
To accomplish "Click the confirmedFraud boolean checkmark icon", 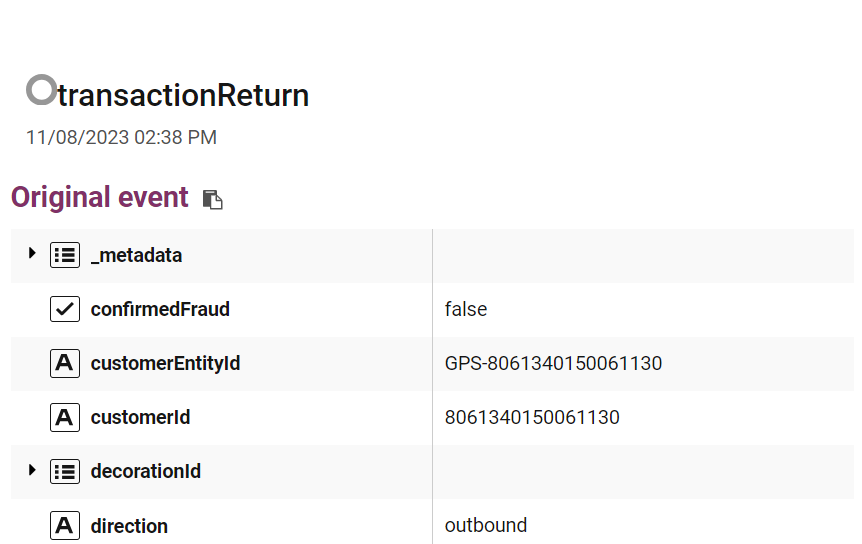I will pyautogui.click(x=65, y=309).
